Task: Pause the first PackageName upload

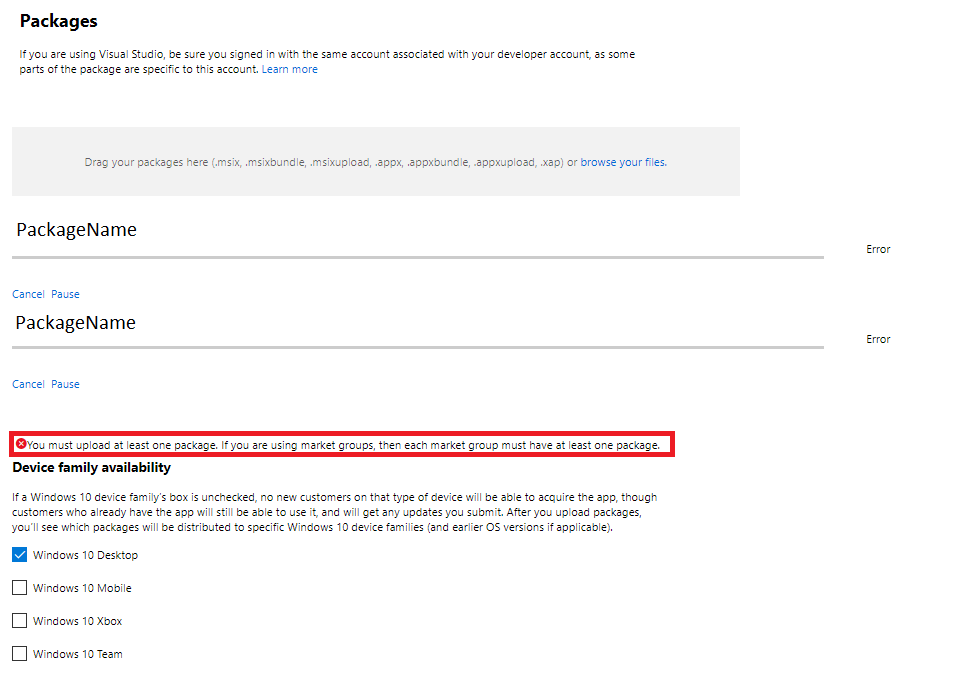Action: point(65,294)
